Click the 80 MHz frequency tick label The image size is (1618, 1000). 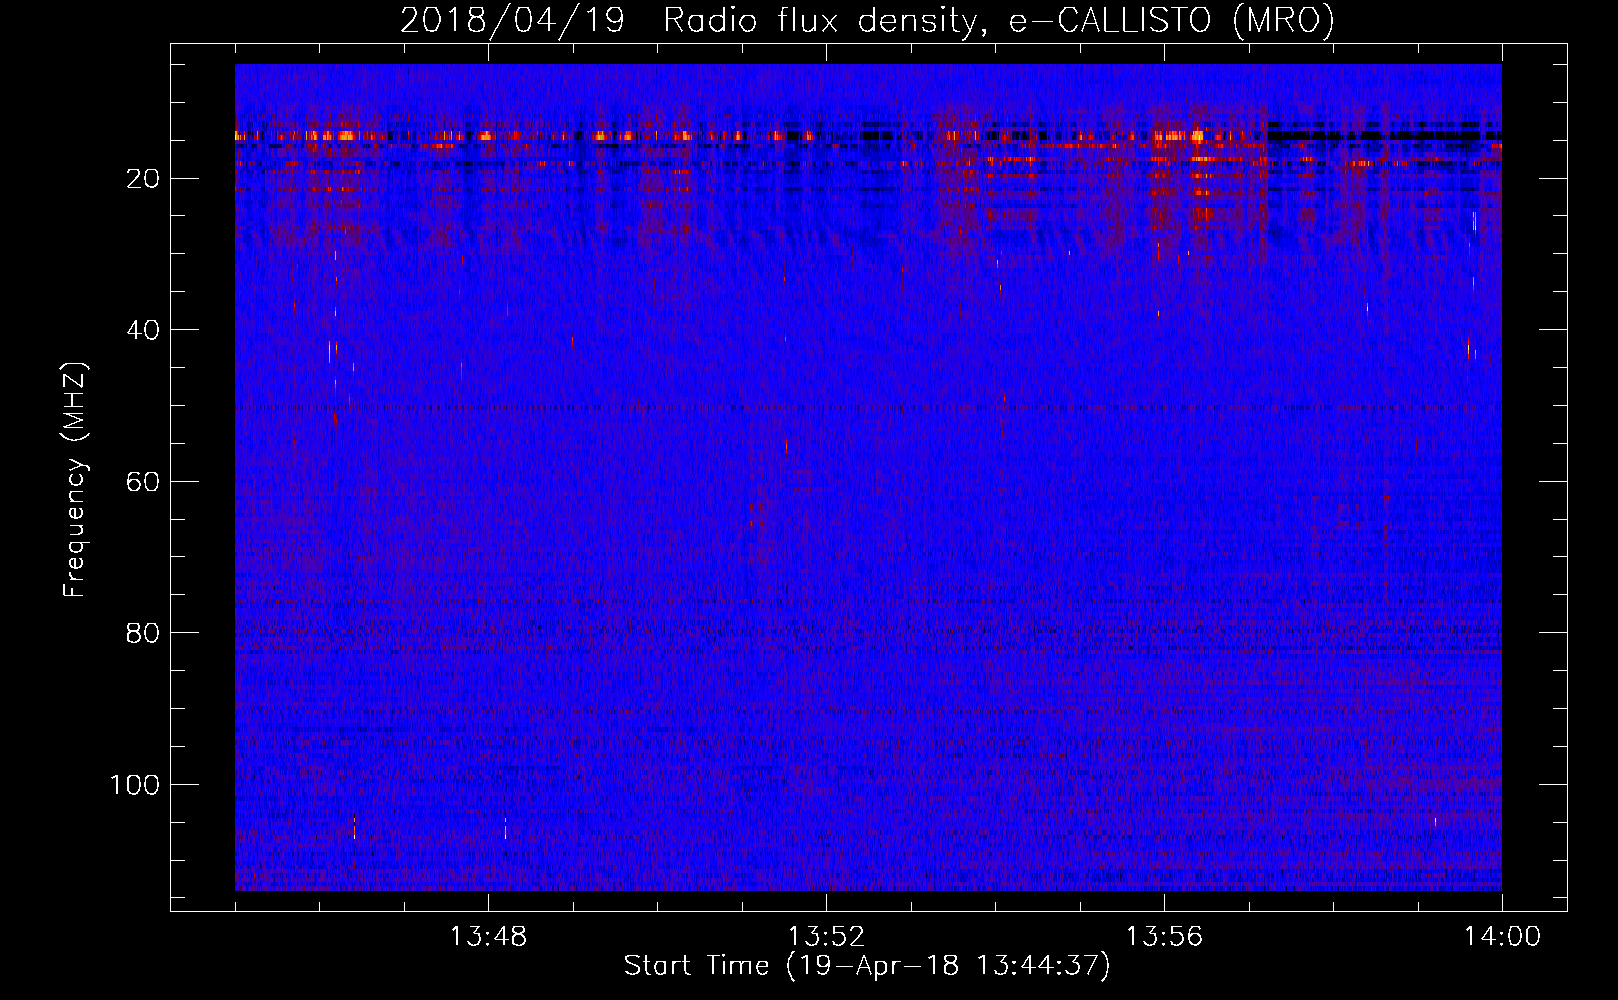143,633
